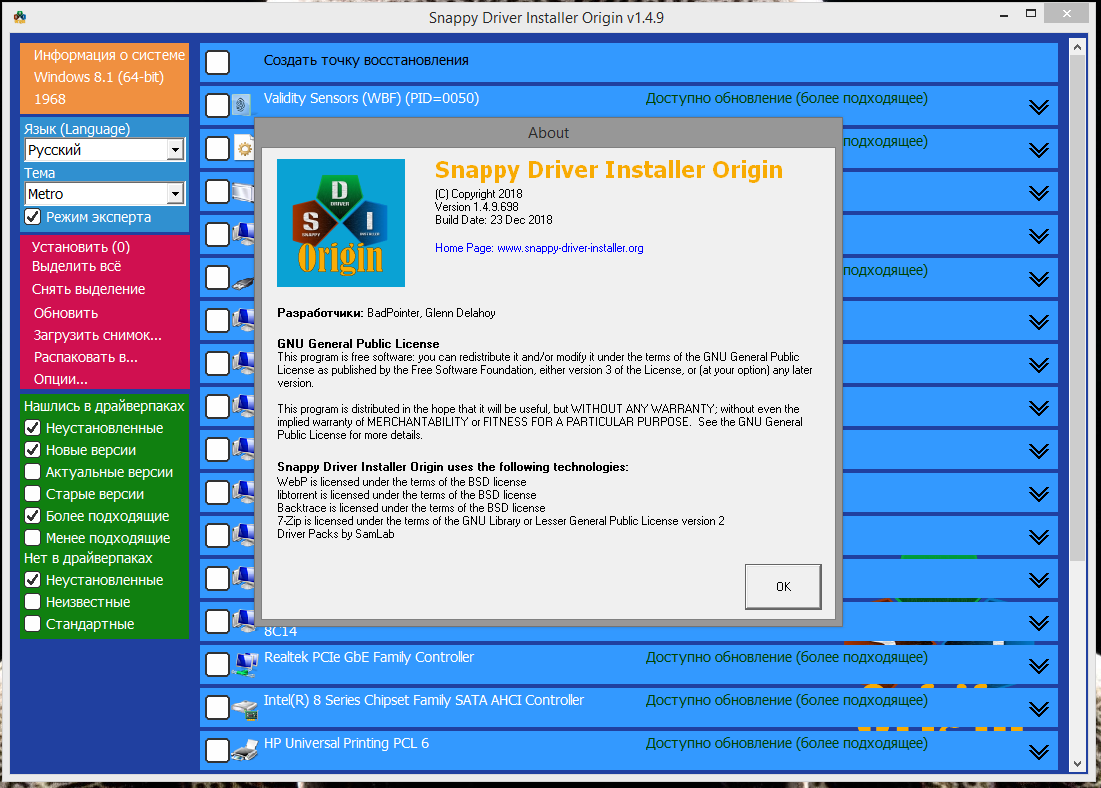Enable the Менее подходящие filter
Screen dimensions: 1101x788
coord(32,538)
